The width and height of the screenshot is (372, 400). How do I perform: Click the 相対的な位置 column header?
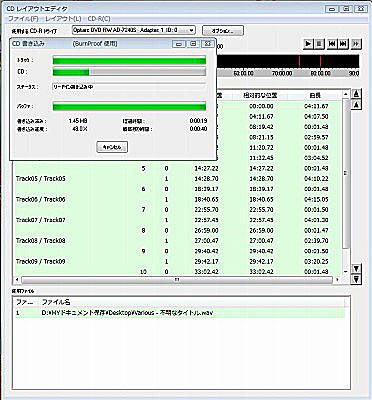(x=260, y=95)
